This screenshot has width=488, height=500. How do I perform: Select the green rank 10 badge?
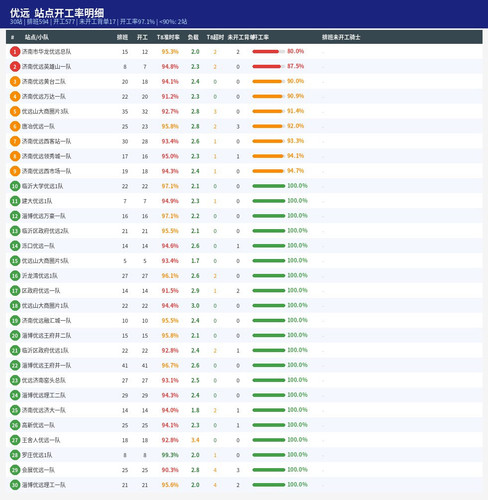tap(15, 186)
